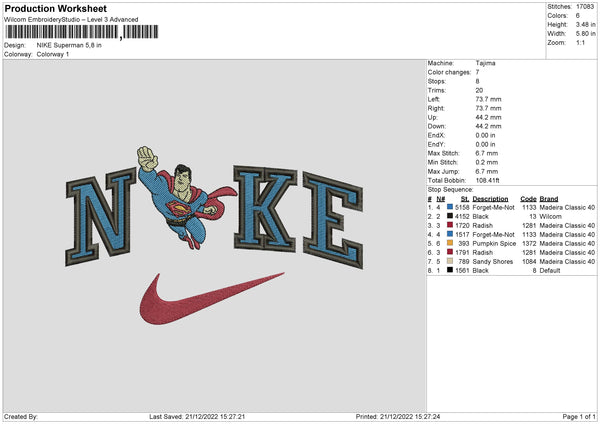Click code 1372 in the stop sequence
Screen dimensions: 600x424
pos(529,244)
